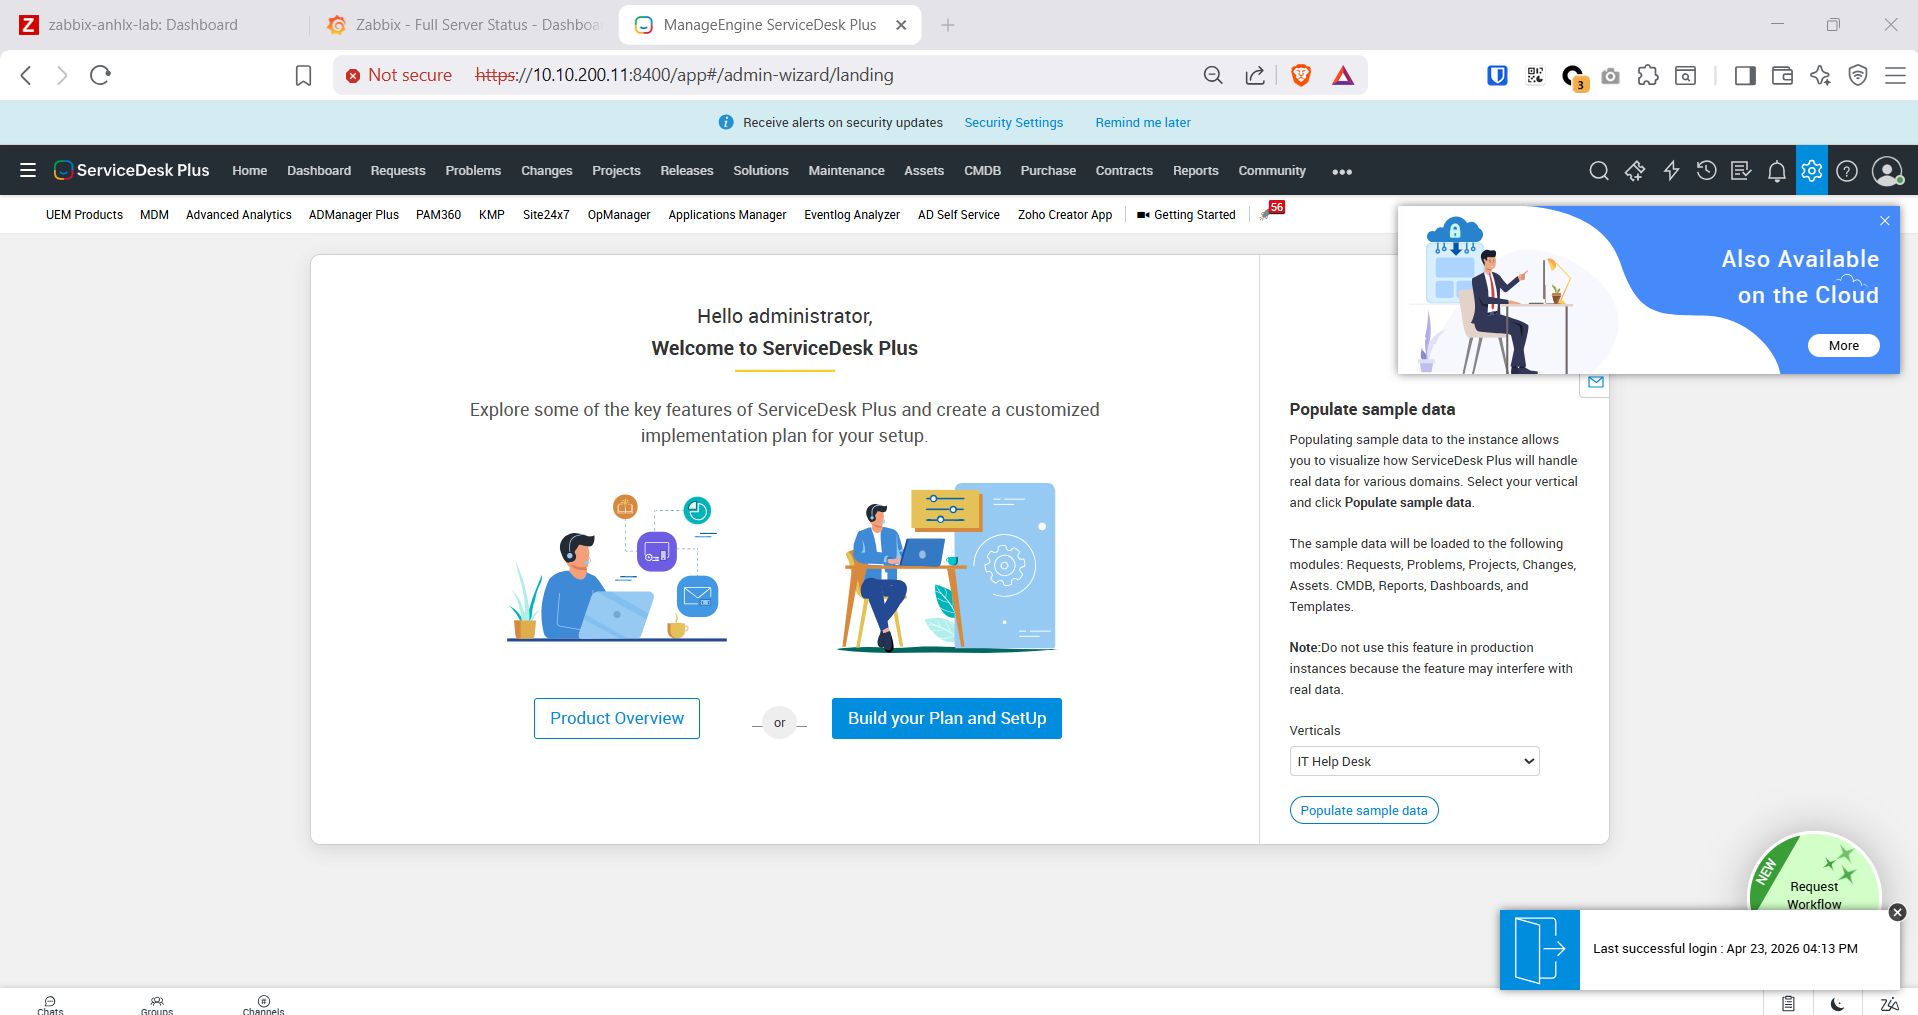Click the search magnifier in ServiceDesk header
This screenshot has width=1918, height=1015.
point(1599,171)
